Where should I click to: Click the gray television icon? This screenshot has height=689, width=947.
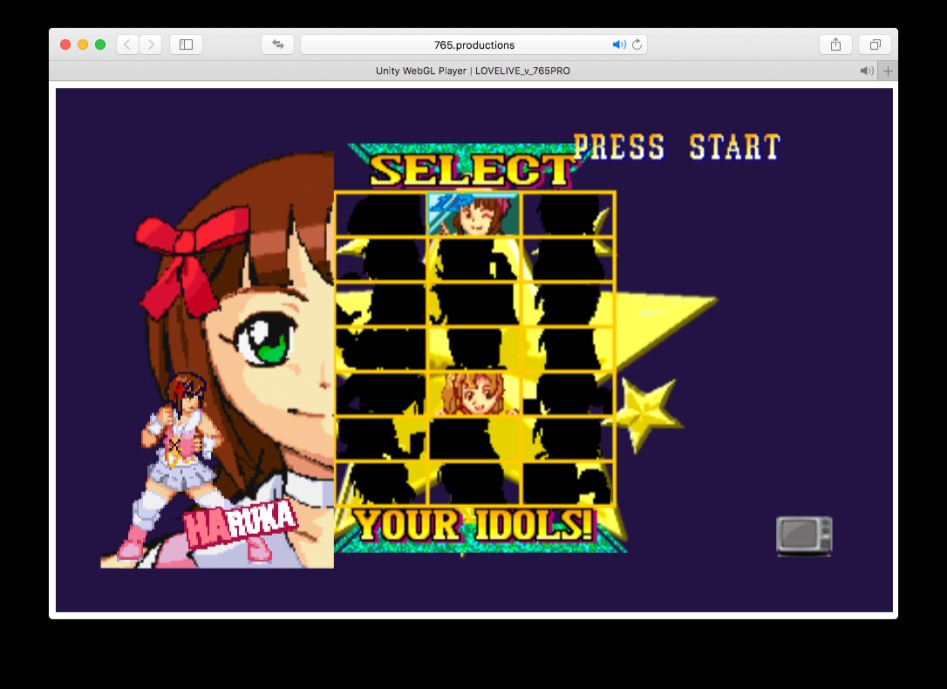[x=804, y=536]
